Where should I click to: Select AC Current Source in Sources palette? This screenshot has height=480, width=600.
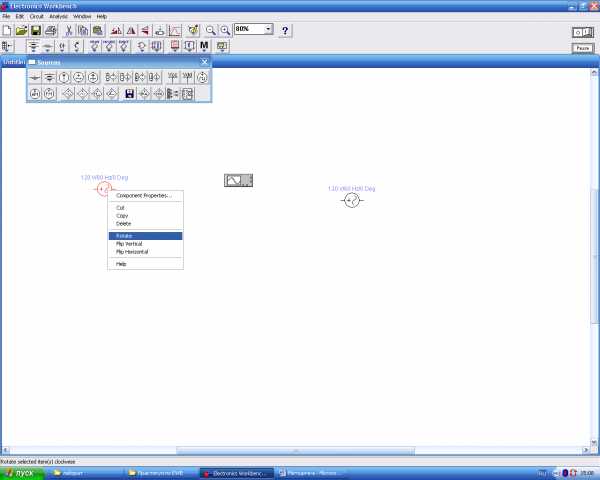93,78
